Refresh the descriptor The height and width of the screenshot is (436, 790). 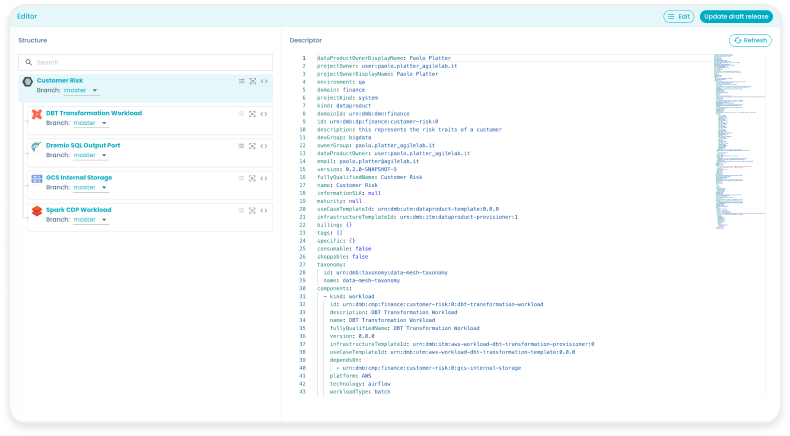750,40
